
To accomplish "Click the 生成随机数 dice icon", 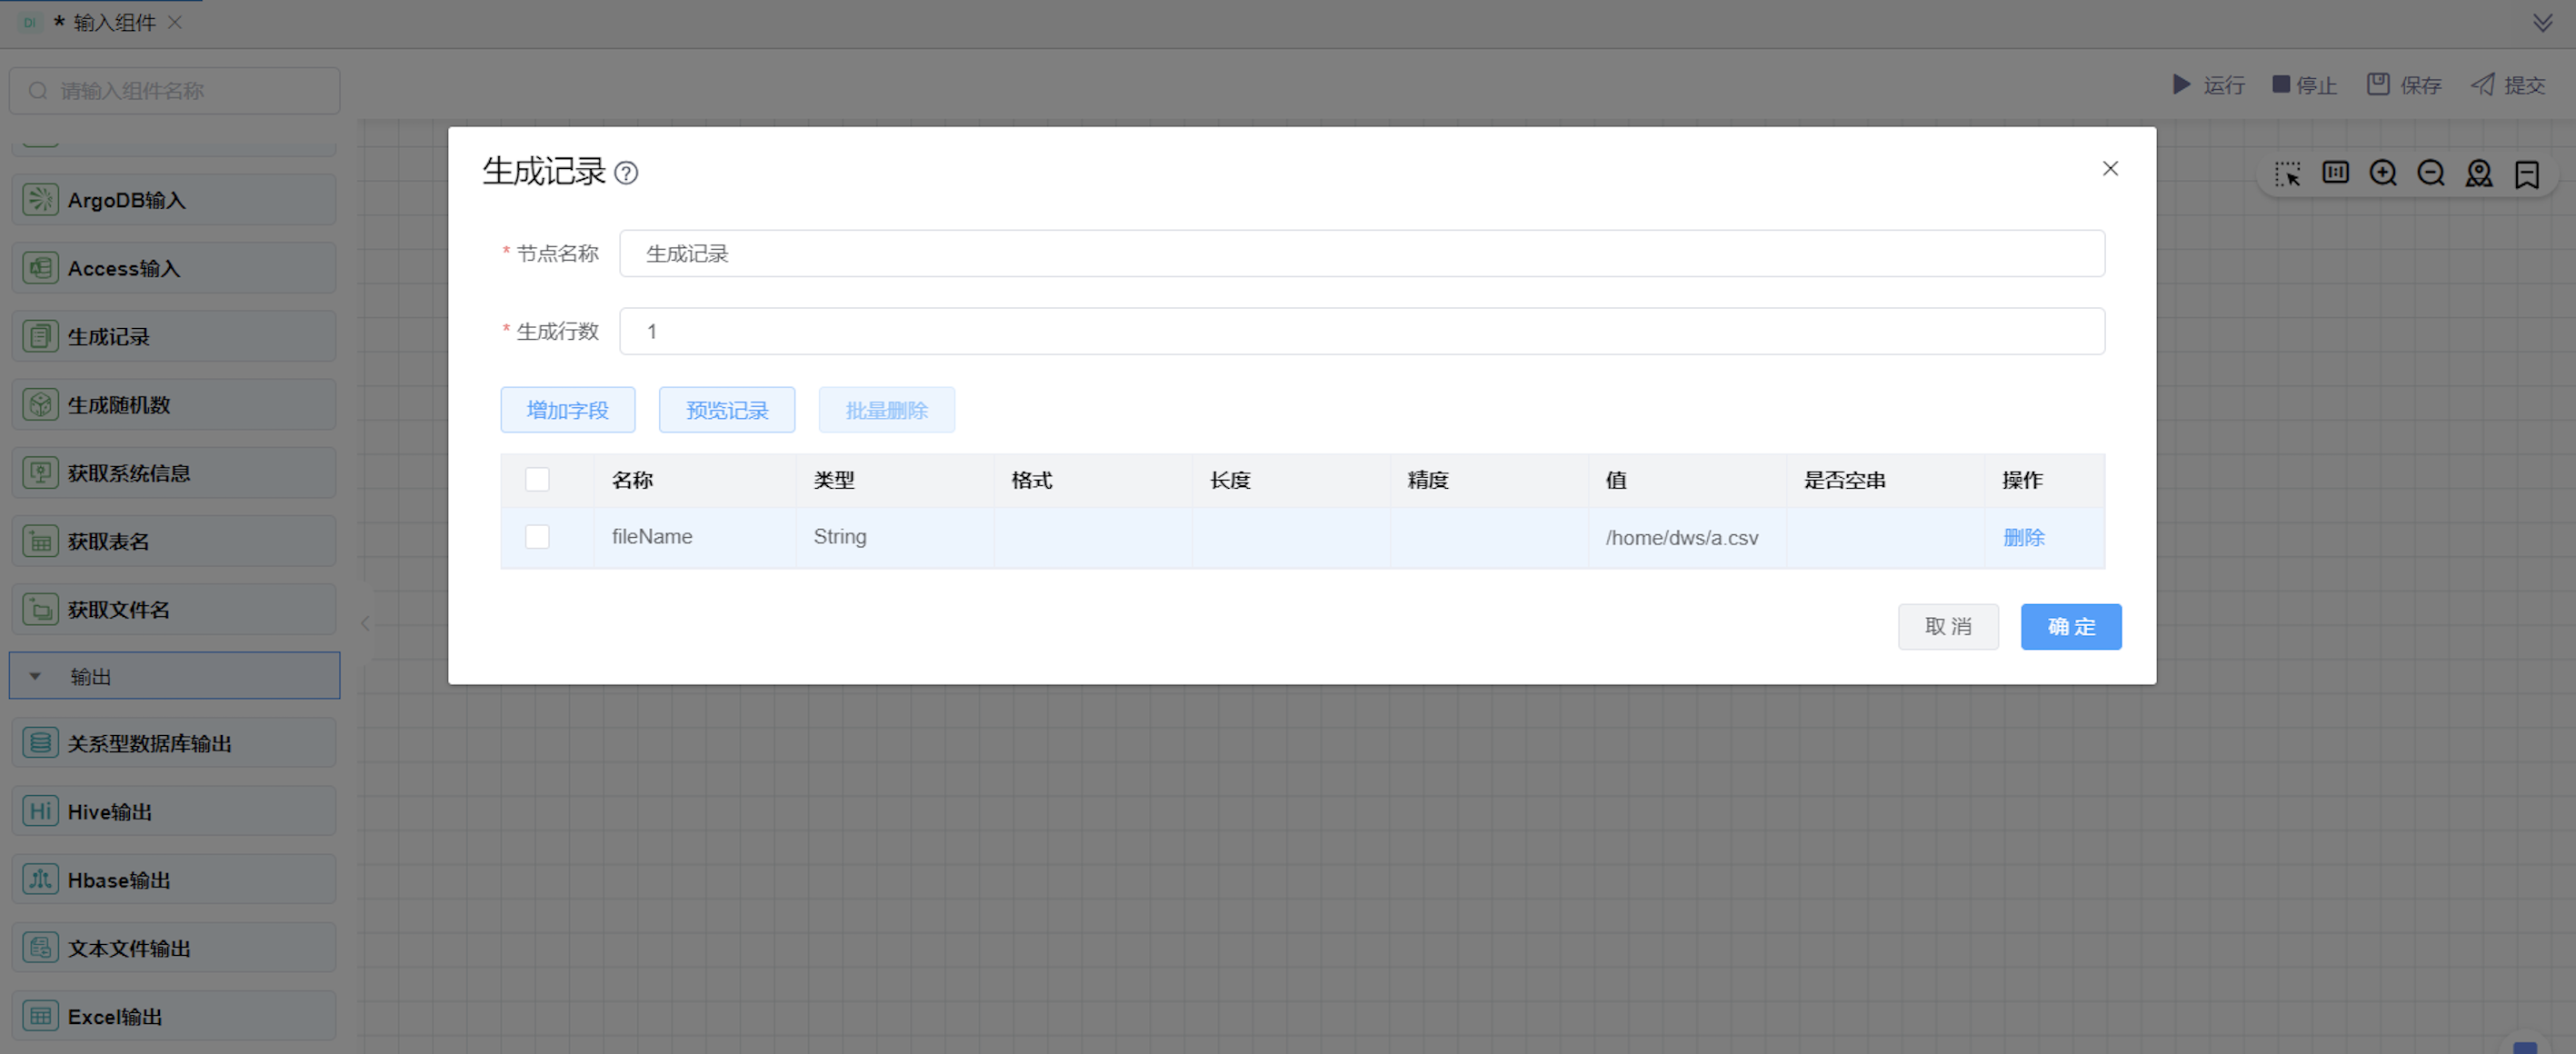I will (40, 405).
